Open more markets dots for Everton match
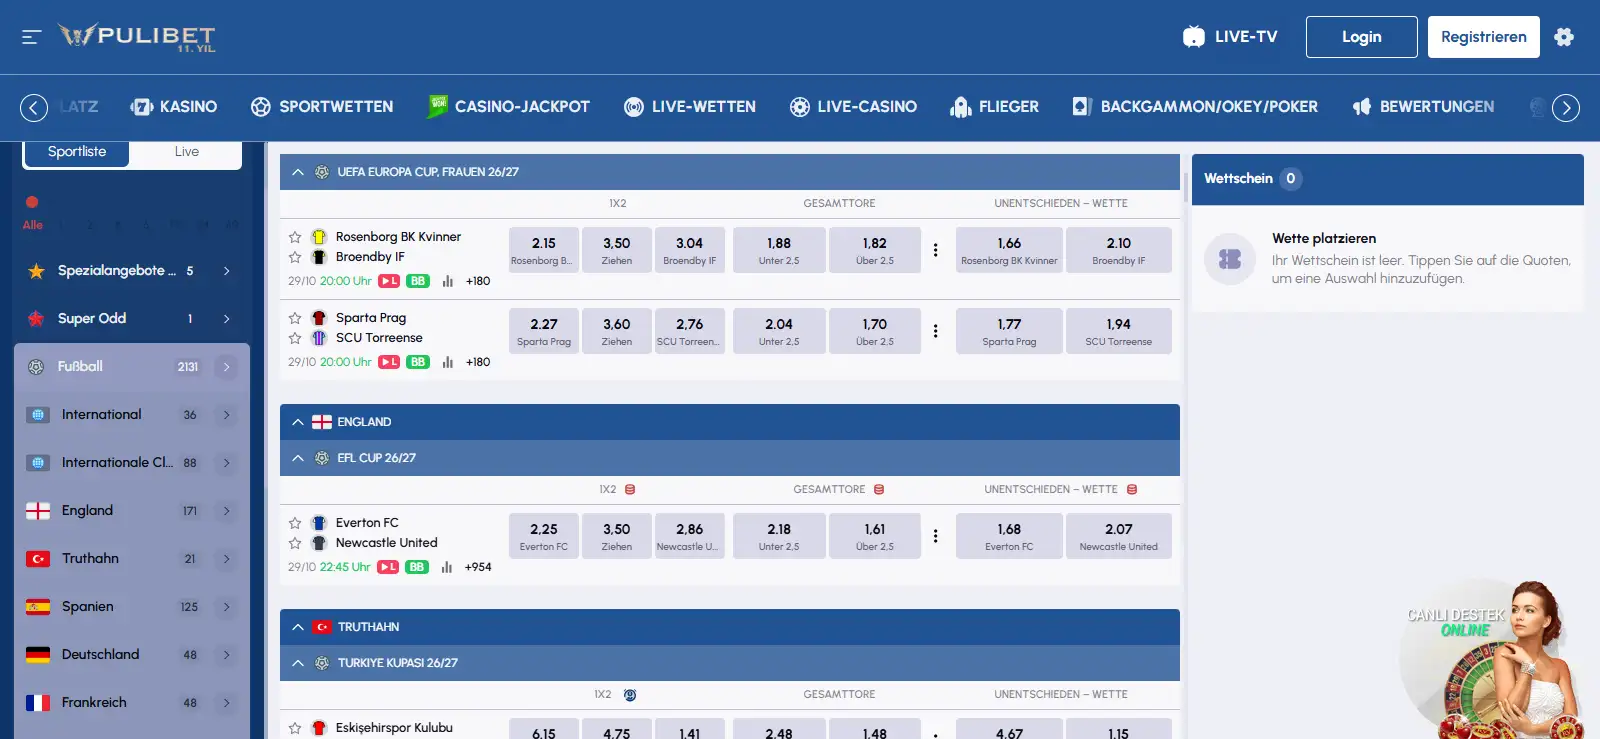The image size is (1600, 739). tap(935, 536)
